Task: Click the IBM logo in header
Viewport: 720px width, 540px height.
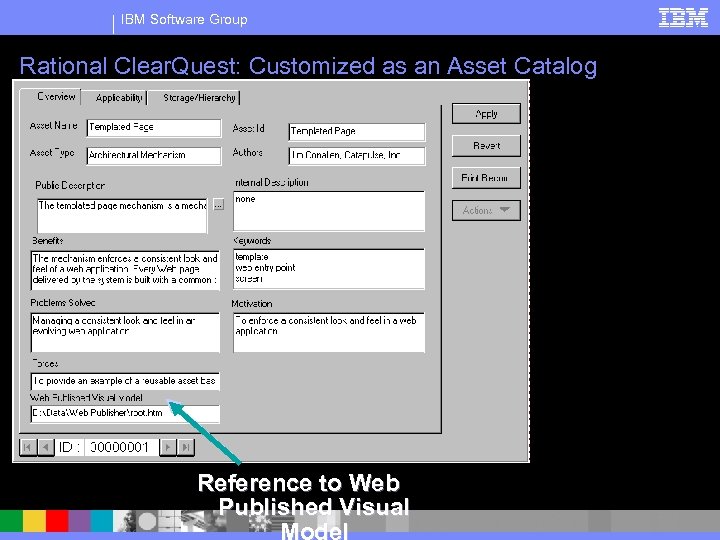Action: [x=683, y=18]
